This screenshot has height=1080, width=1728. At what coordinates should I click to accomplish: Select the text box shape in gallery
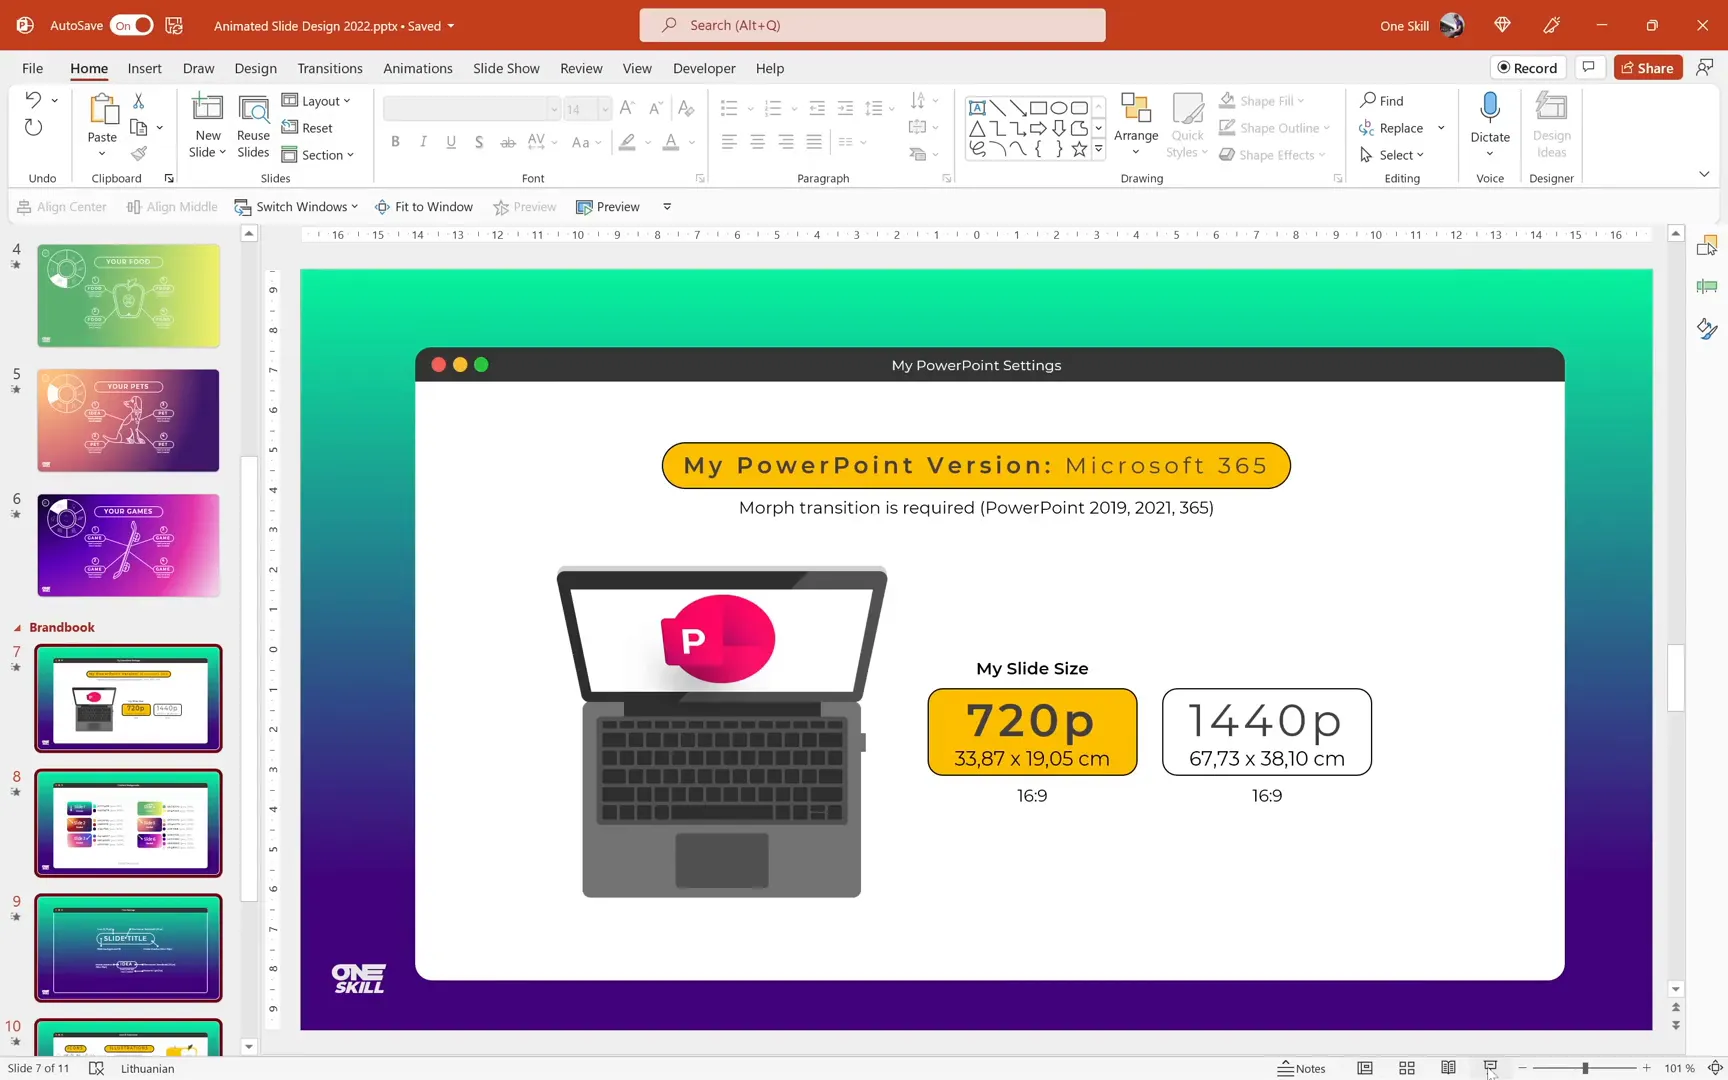[x=978, y=108]
